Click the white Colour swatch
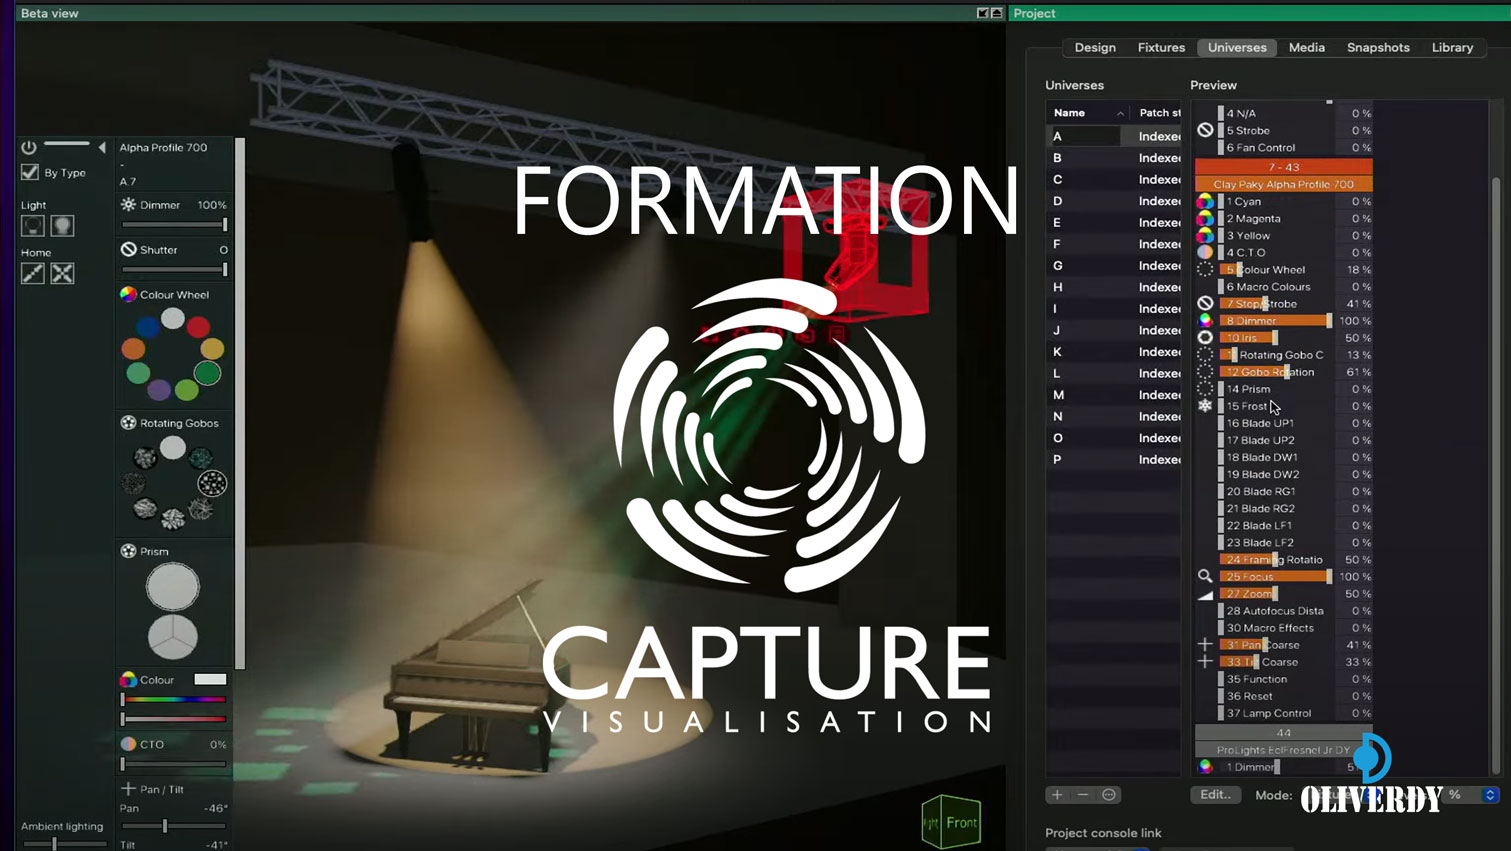 (x=210, y=679)
